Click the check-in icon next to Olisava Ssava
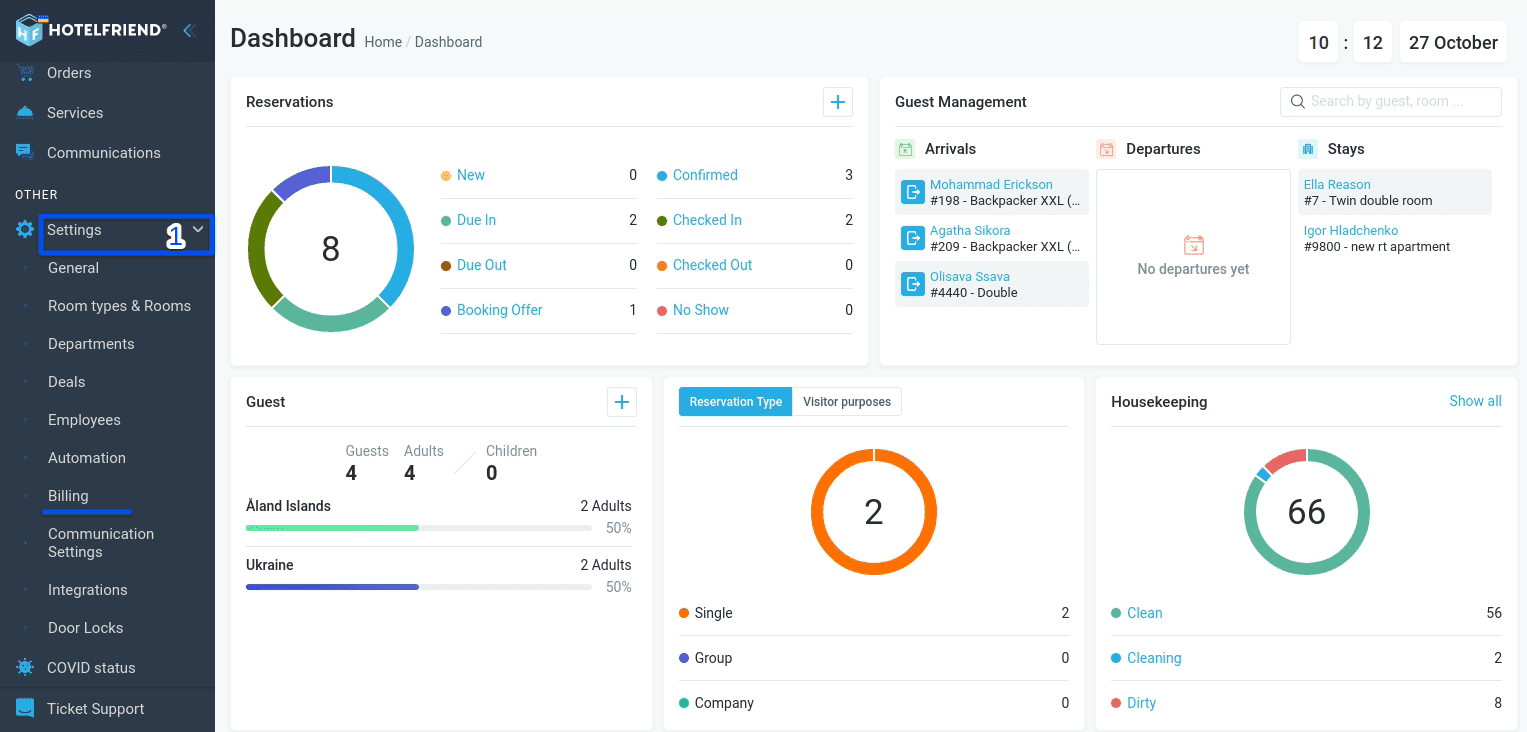This screenshot has width=1527, height=732. [913, 284]
